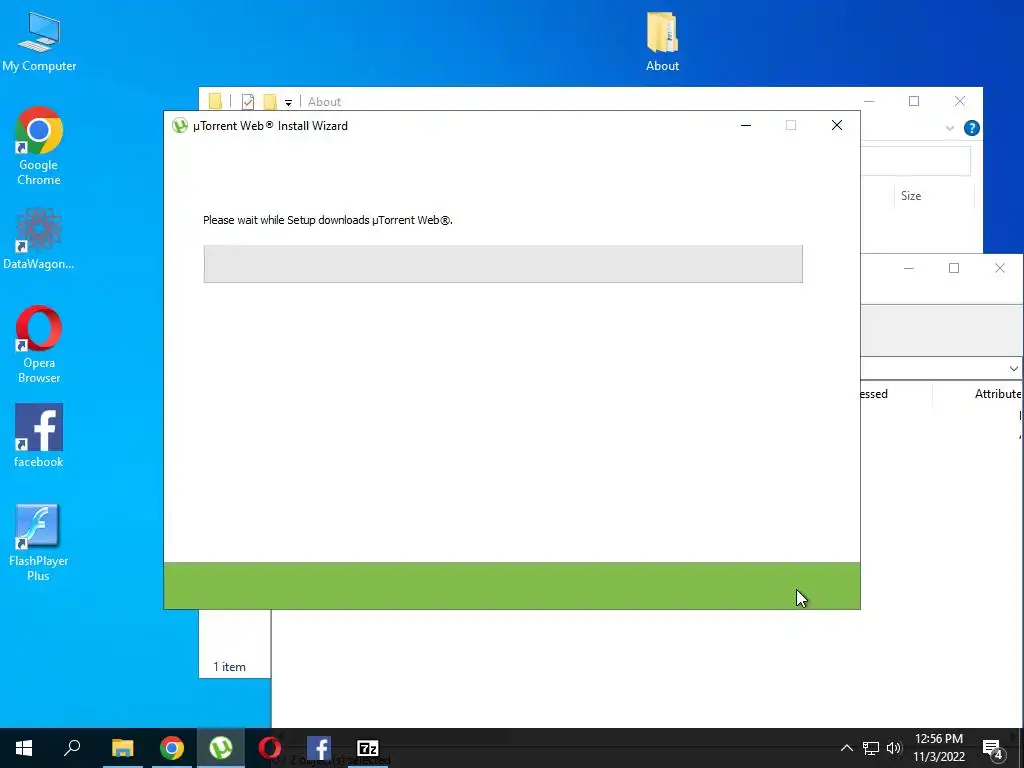The width and height of the screenshot is (1024, 768).
Task: Open clock showing 12:56 PM
Action: [938, 748]
